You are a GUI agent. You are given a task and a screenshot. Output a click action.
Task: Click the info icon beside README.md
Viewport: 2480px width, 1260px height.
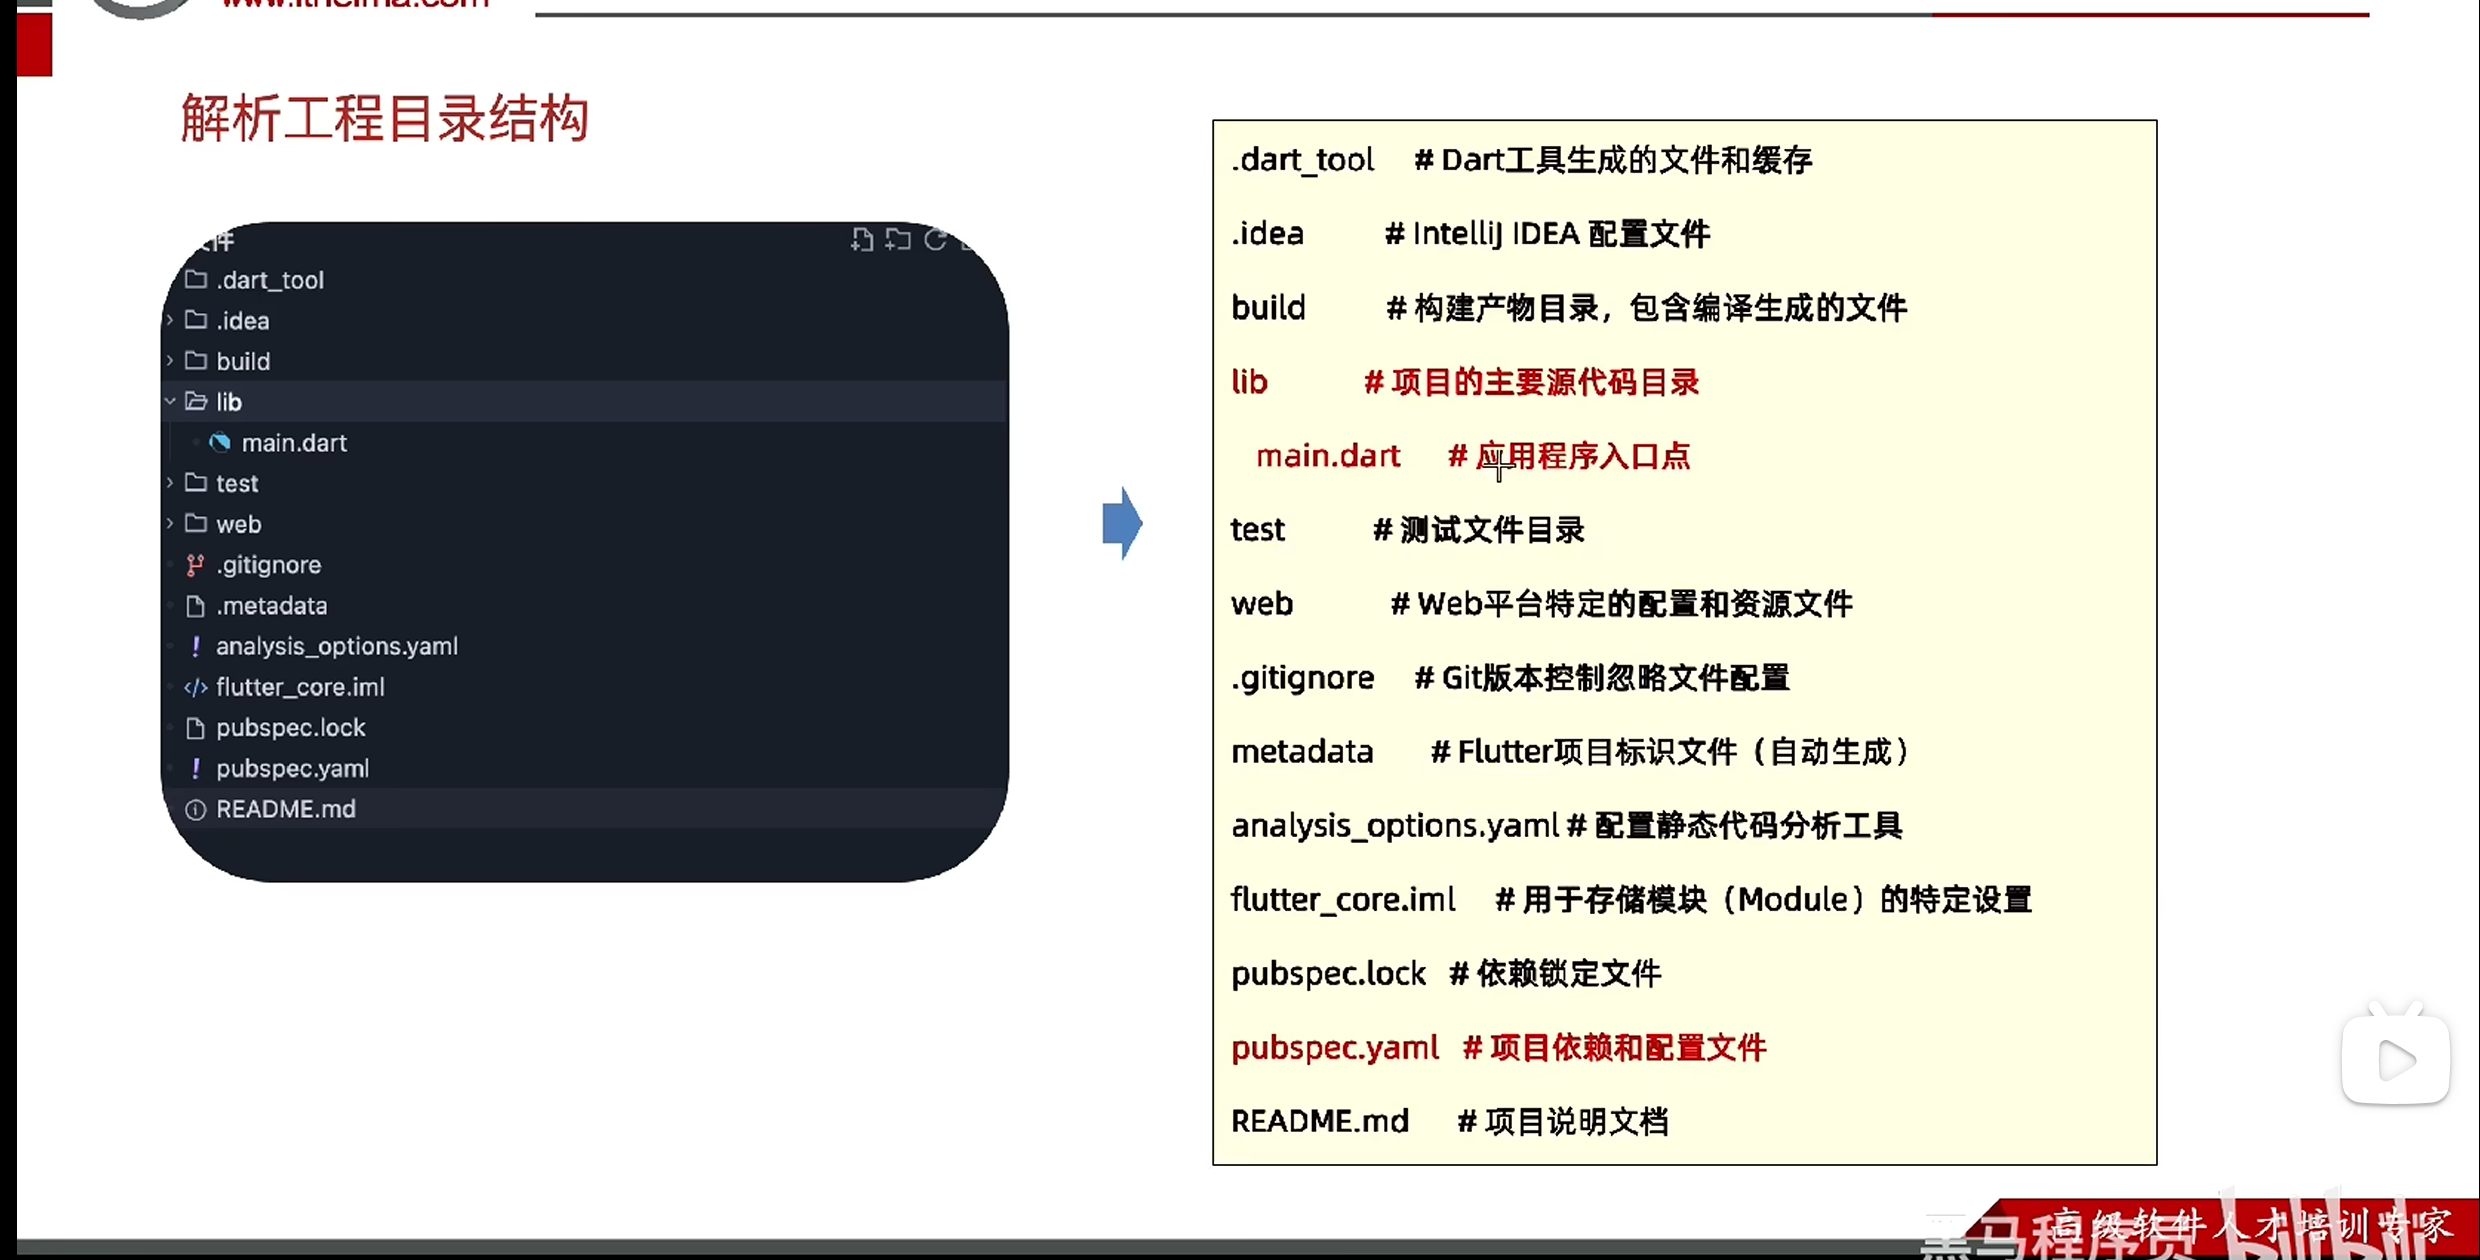click(x=196, y=809)
